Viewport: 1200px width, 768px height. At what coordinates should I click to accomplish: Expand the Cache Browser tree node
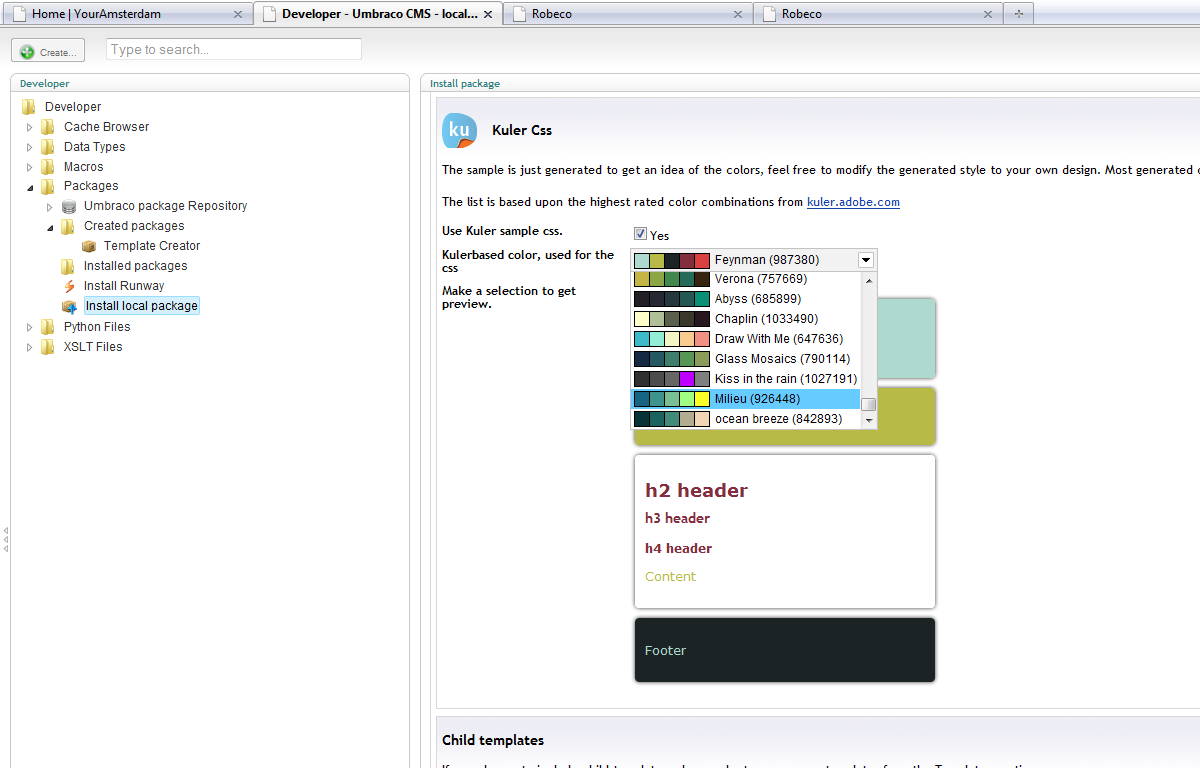click(x=30, y=127)
